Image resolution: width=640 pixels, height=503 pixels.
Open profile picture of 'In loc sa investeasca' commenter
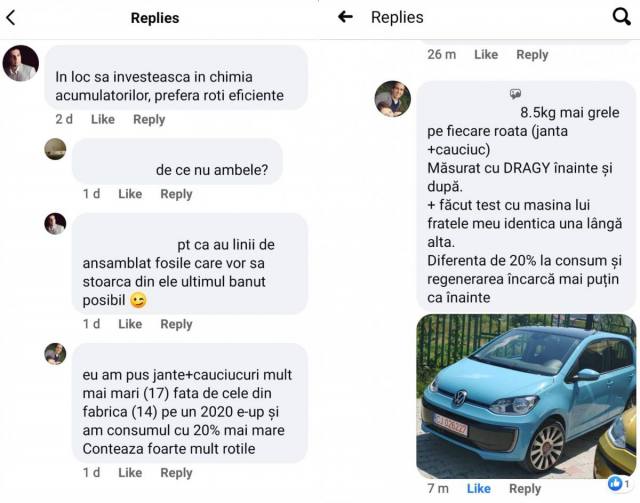pos(21,63)
